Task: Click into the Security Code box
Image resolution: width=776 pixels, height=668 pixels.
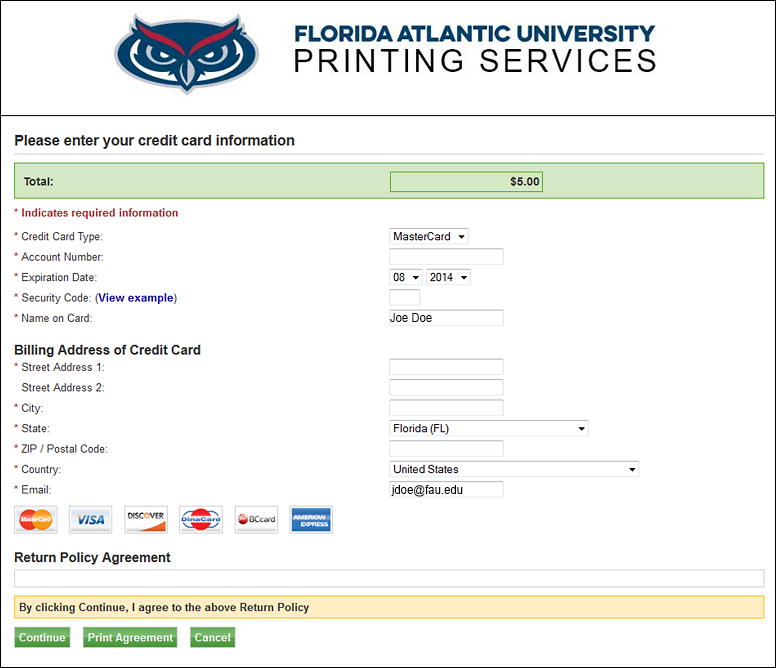Action: pyautogui.click(x=404, y=298)
